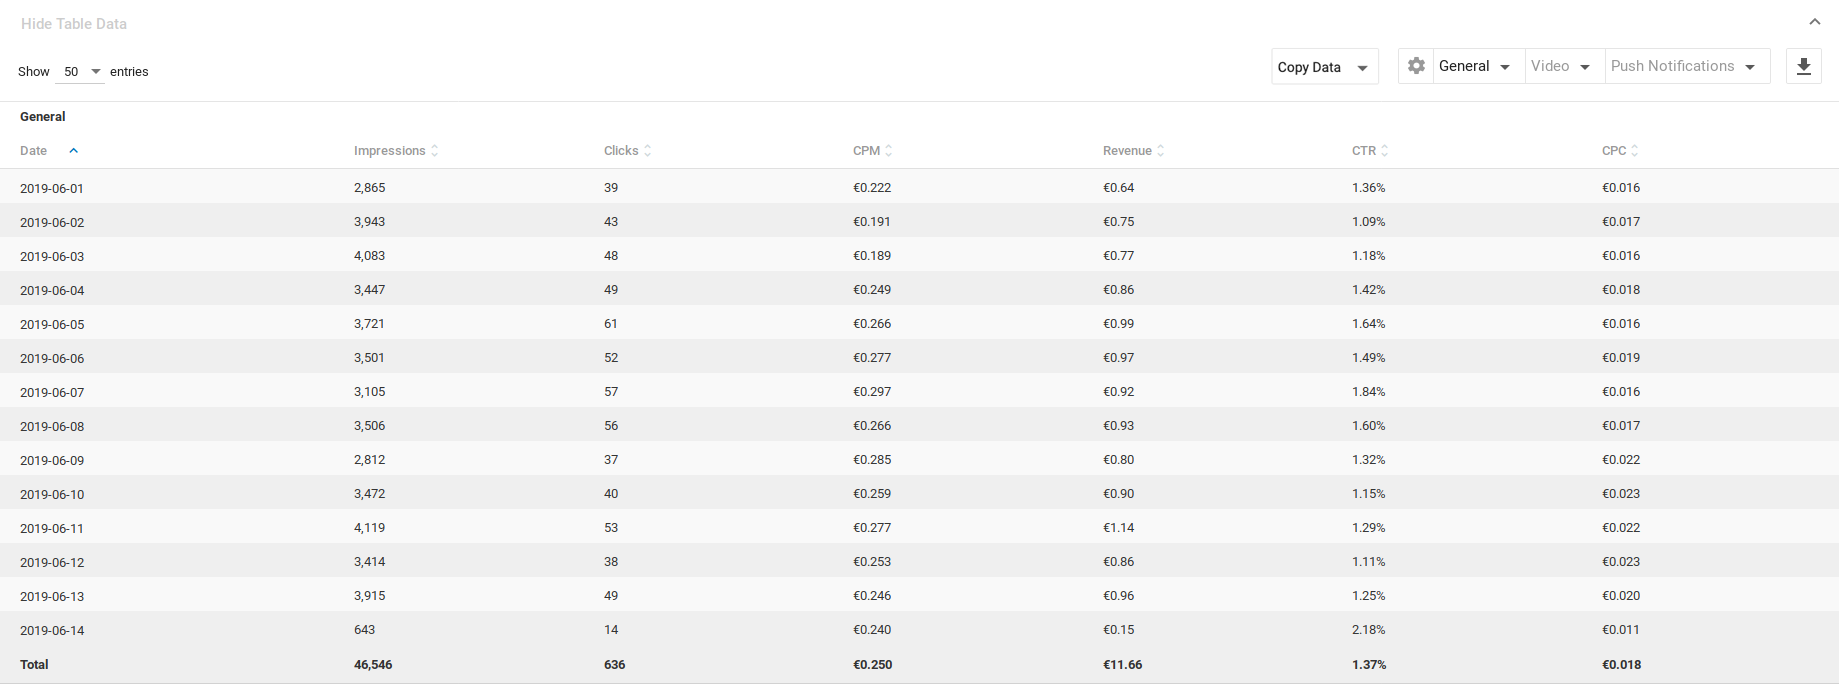
Task: Open the Copy Data dropdown
Action: (1324, 67)
